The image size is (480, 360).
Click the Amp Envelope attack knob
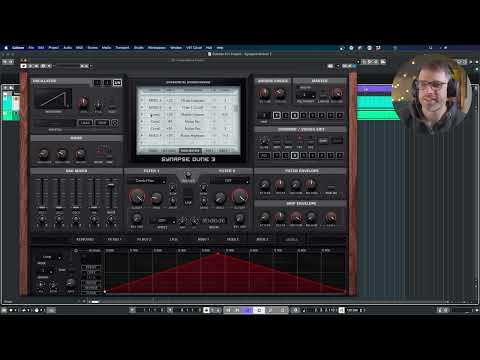pos(265,217)
